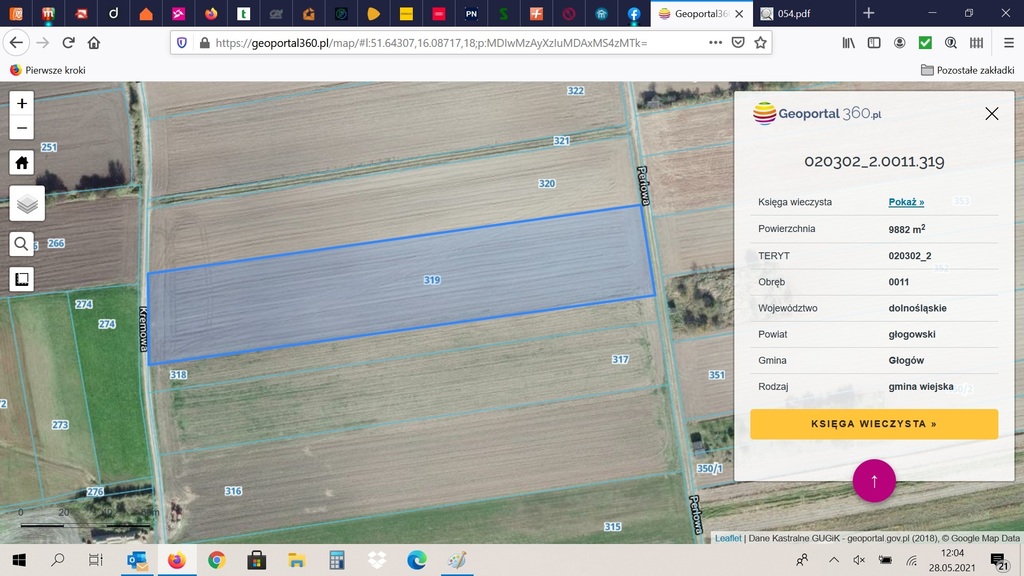Show hidden system tray icons
The height and width of the screenshot is (576, 1024).
point(831,560)
